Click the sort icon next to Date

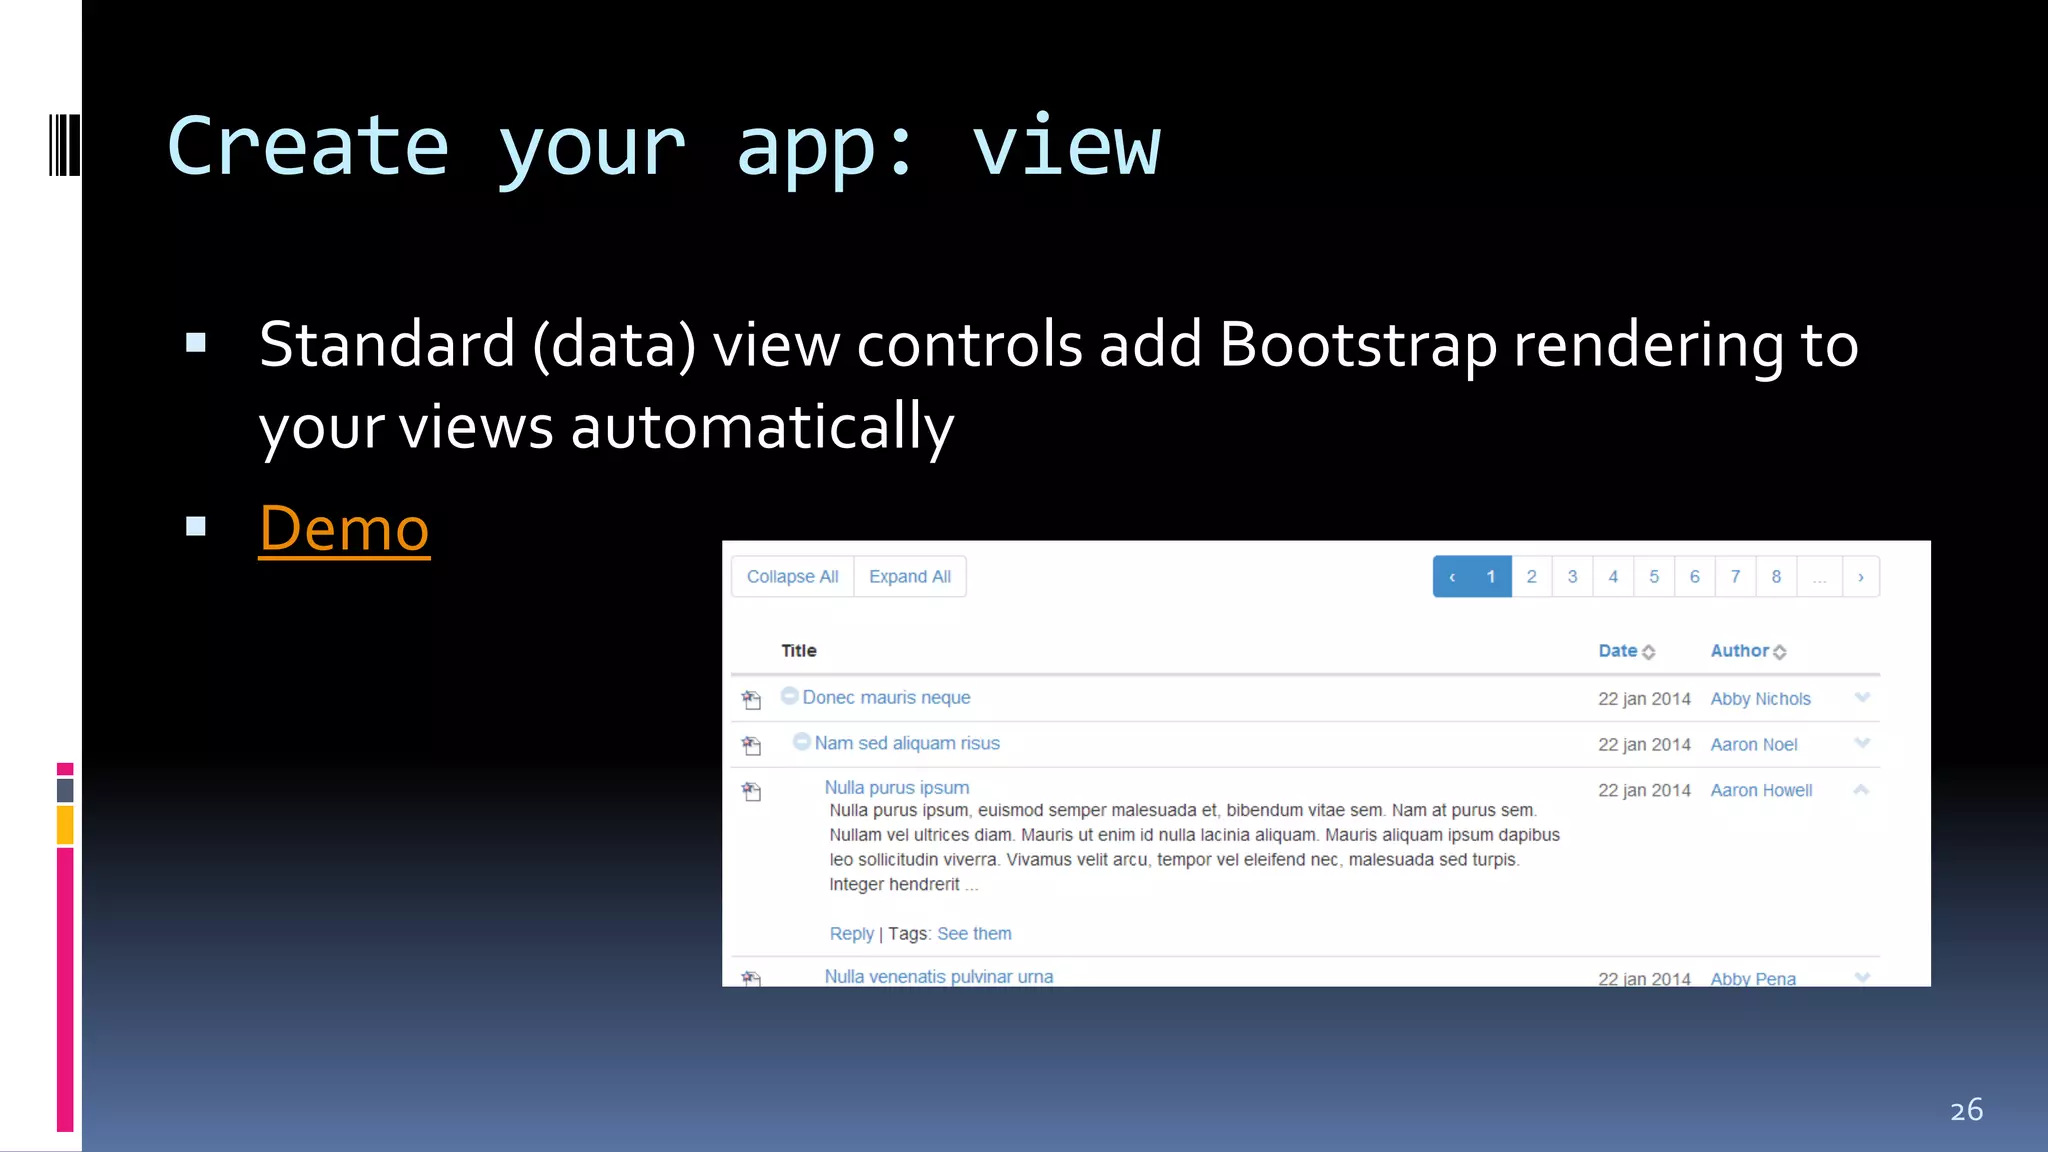pos(1649,652)
